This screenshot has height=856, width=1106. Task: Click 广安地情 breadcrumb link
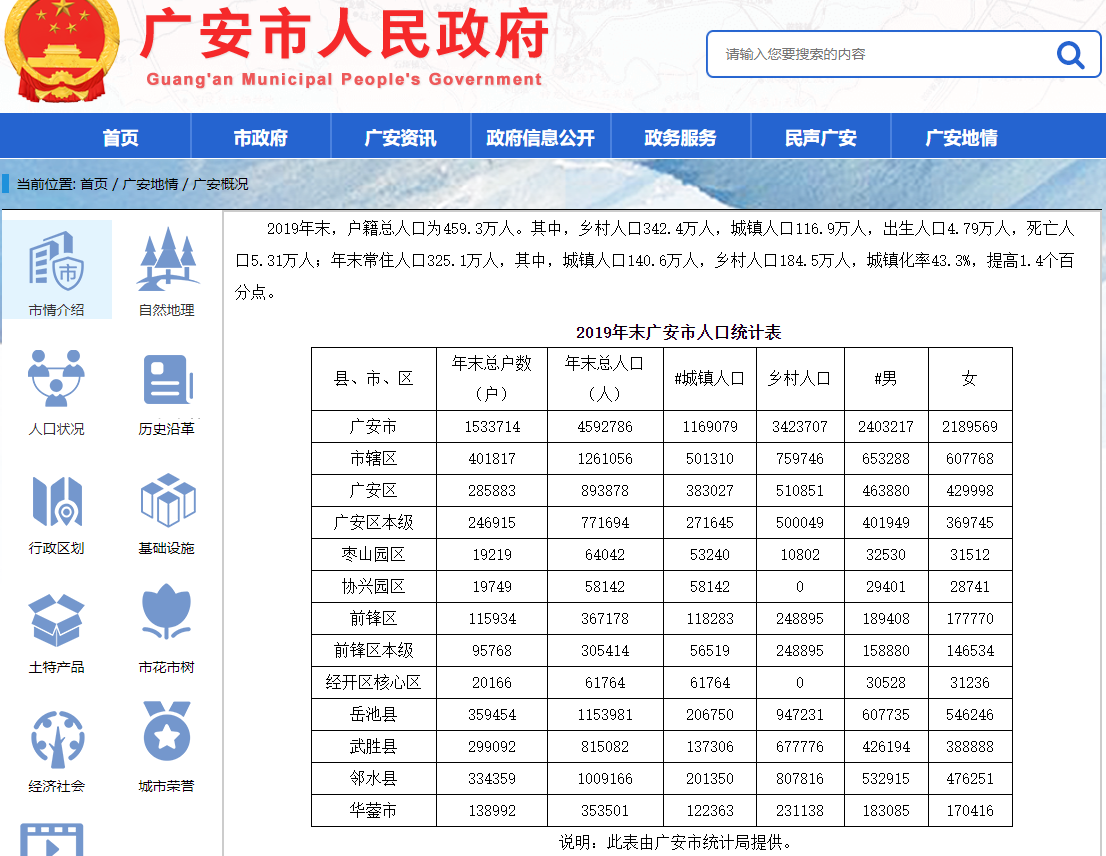[150, 184]
